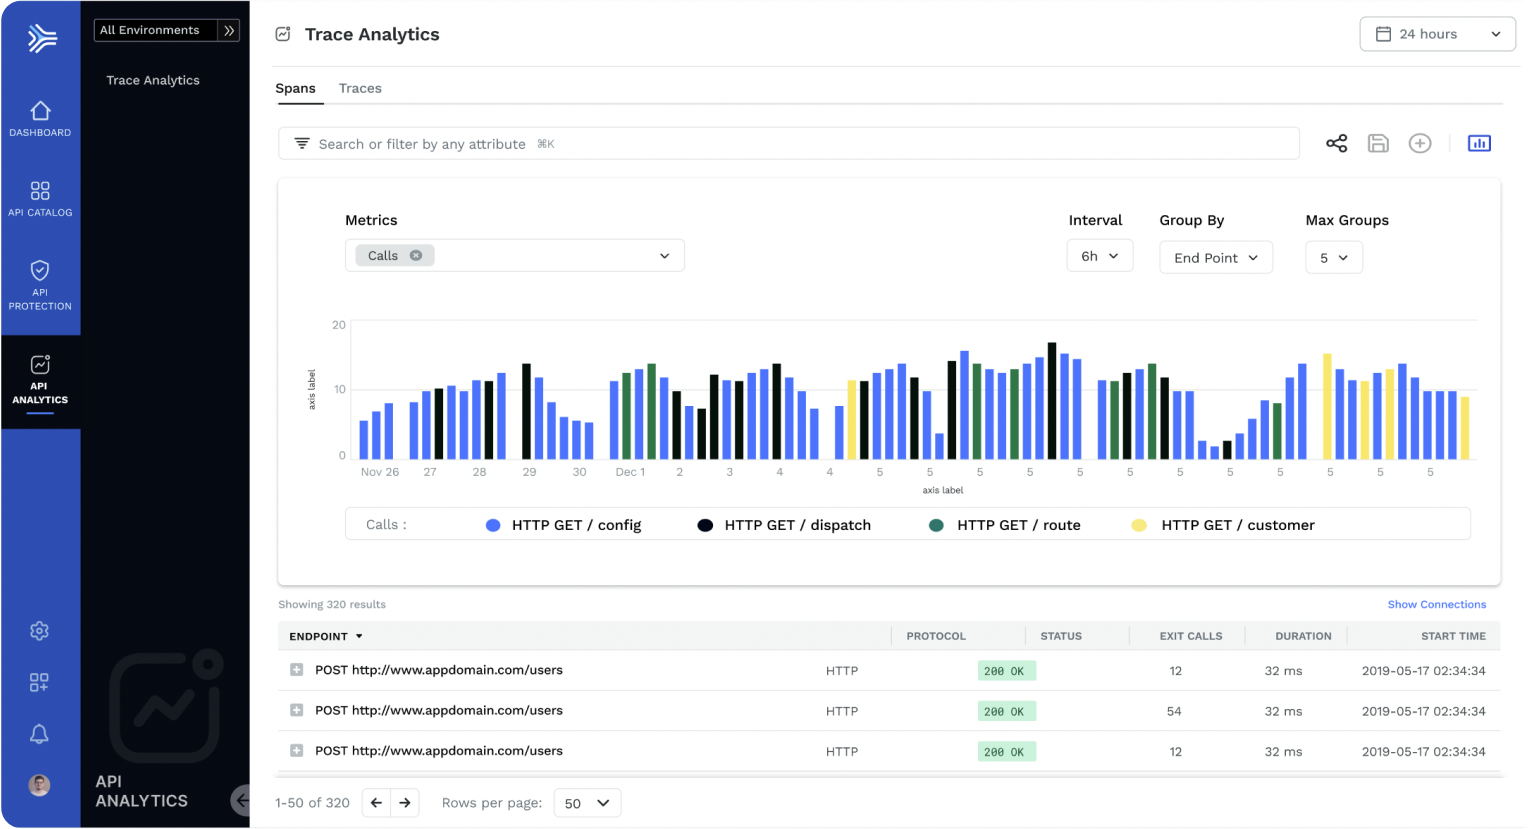Click the add plus circle icon
This screenshot has height=829, width=1540.
point(1420,144)
